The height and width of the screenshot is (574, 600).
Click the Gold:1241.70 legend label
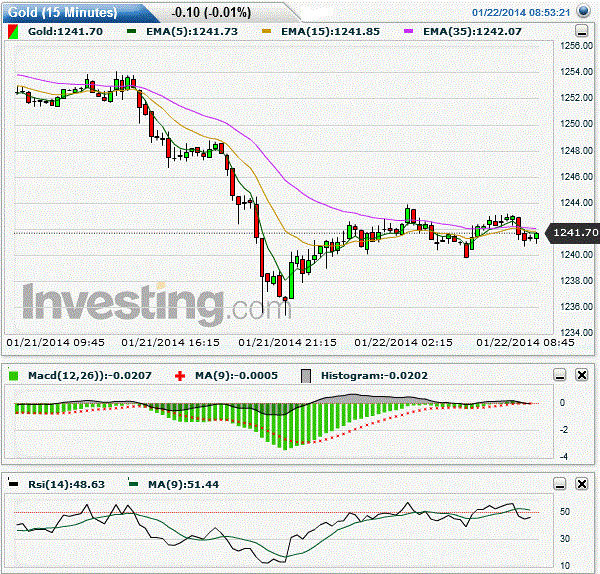point(65,31)
